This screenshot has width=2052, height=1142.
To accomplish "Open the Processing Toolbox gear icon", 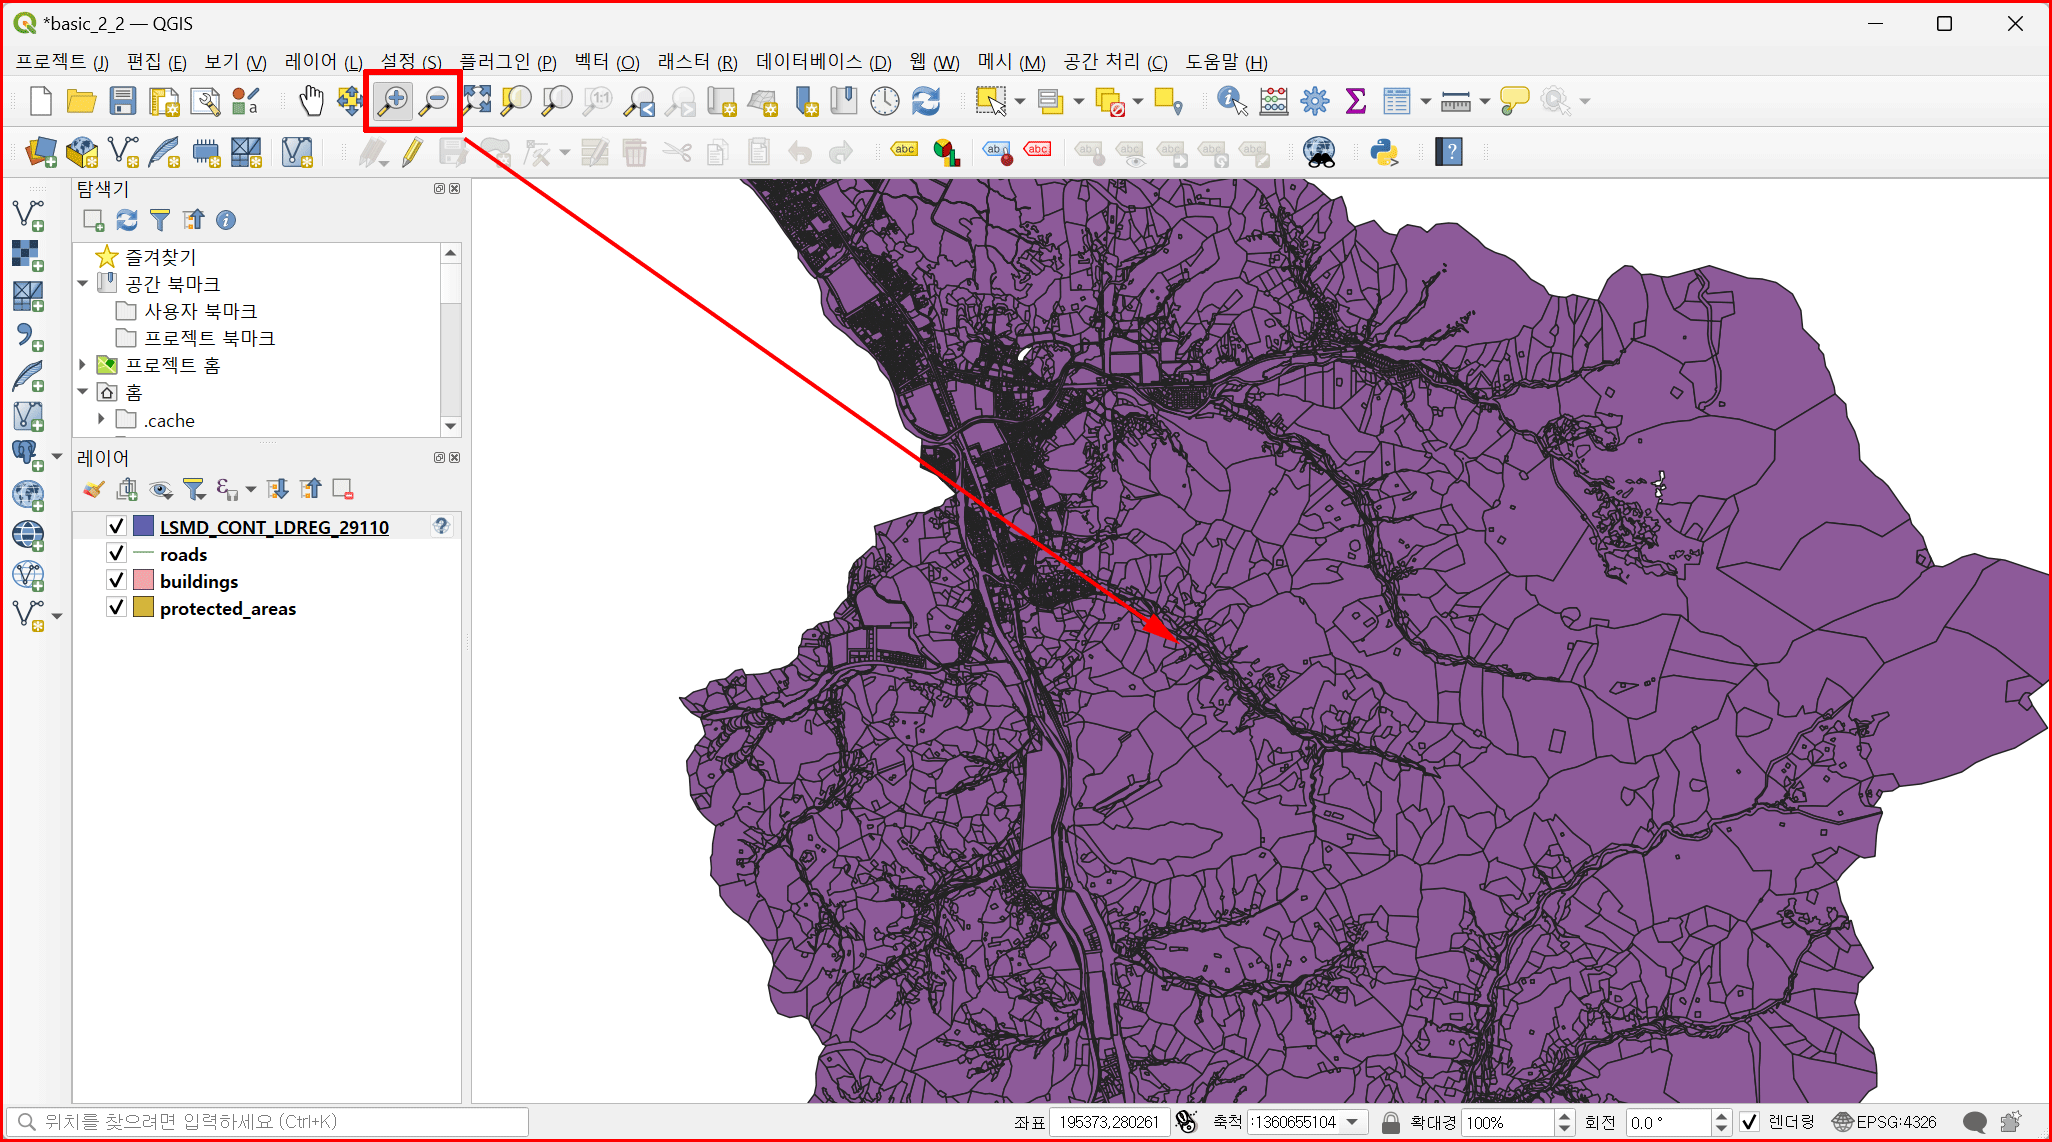I will (1314, 101).
